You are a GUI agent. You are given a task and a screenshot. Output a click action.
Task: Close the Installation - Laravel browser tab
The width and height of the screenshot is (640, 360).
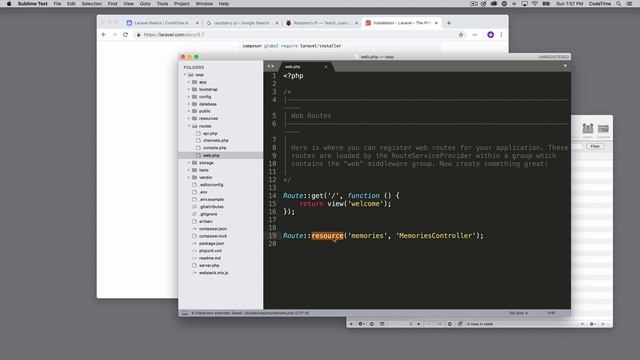[x=436, y=23]
